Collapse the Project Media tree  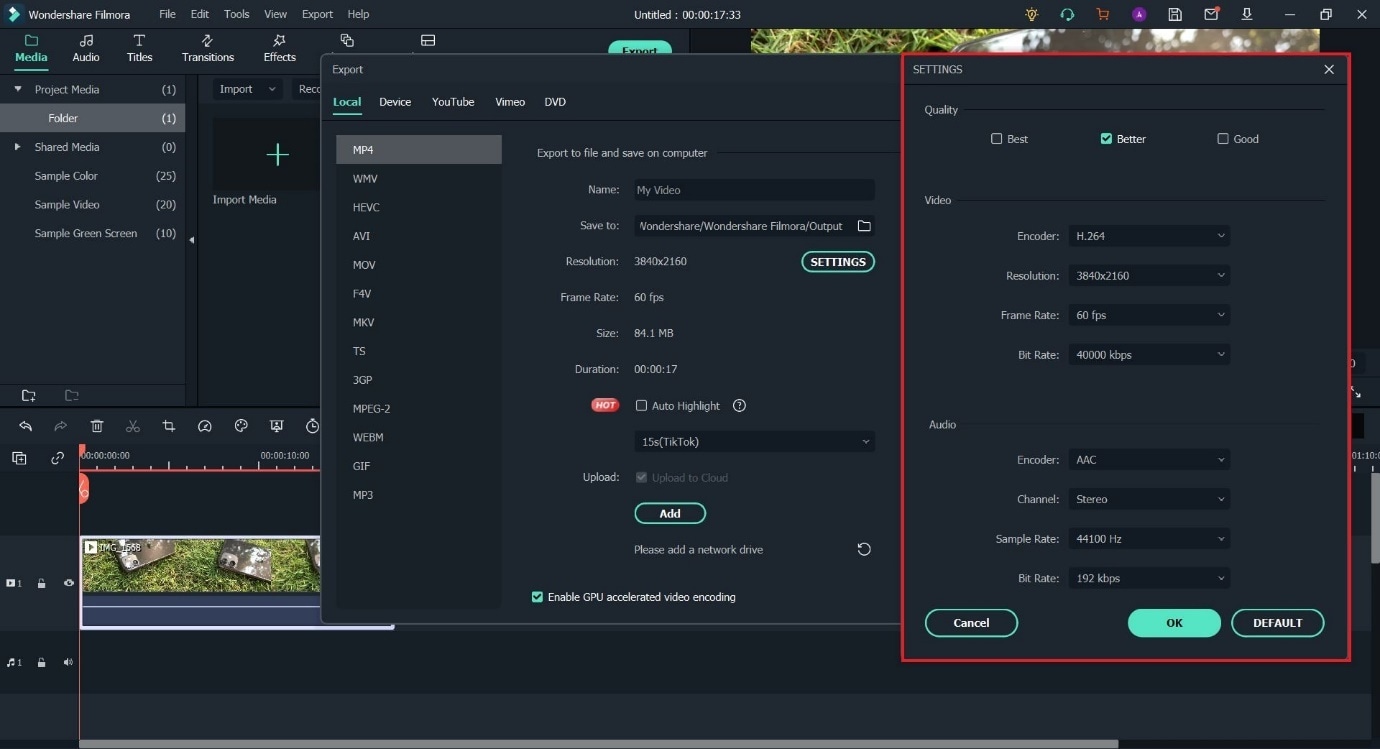(17, 89)
